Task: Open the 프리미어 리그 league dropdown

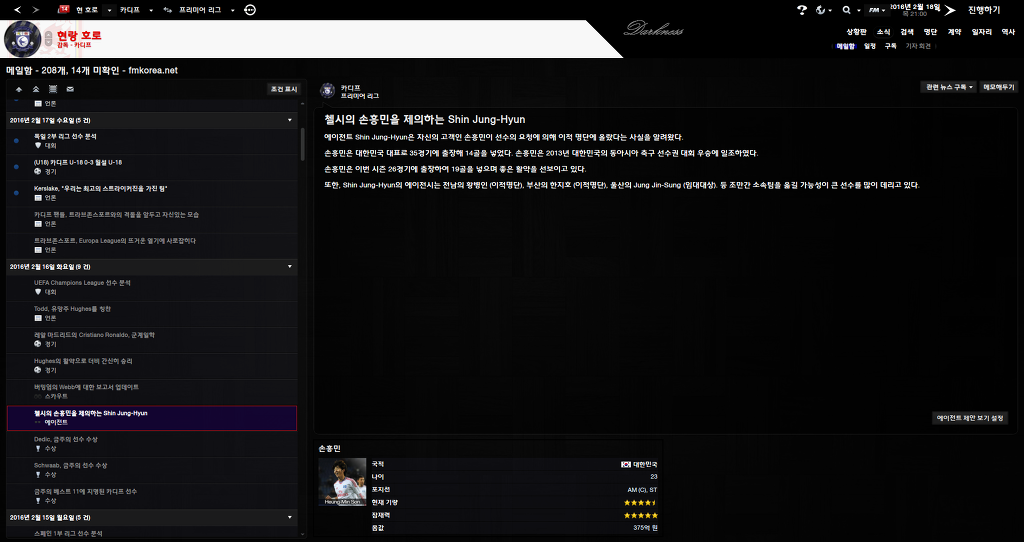Action: pyautogui.click(x=232, y=10)
